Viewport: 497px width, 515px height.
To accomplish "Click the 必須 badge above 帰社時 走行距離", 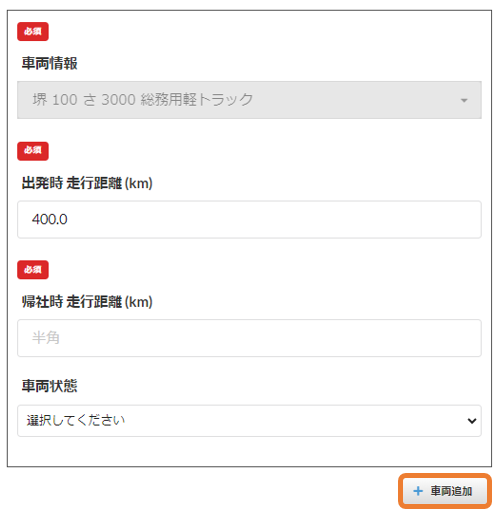I will click(x=33, y=270).
